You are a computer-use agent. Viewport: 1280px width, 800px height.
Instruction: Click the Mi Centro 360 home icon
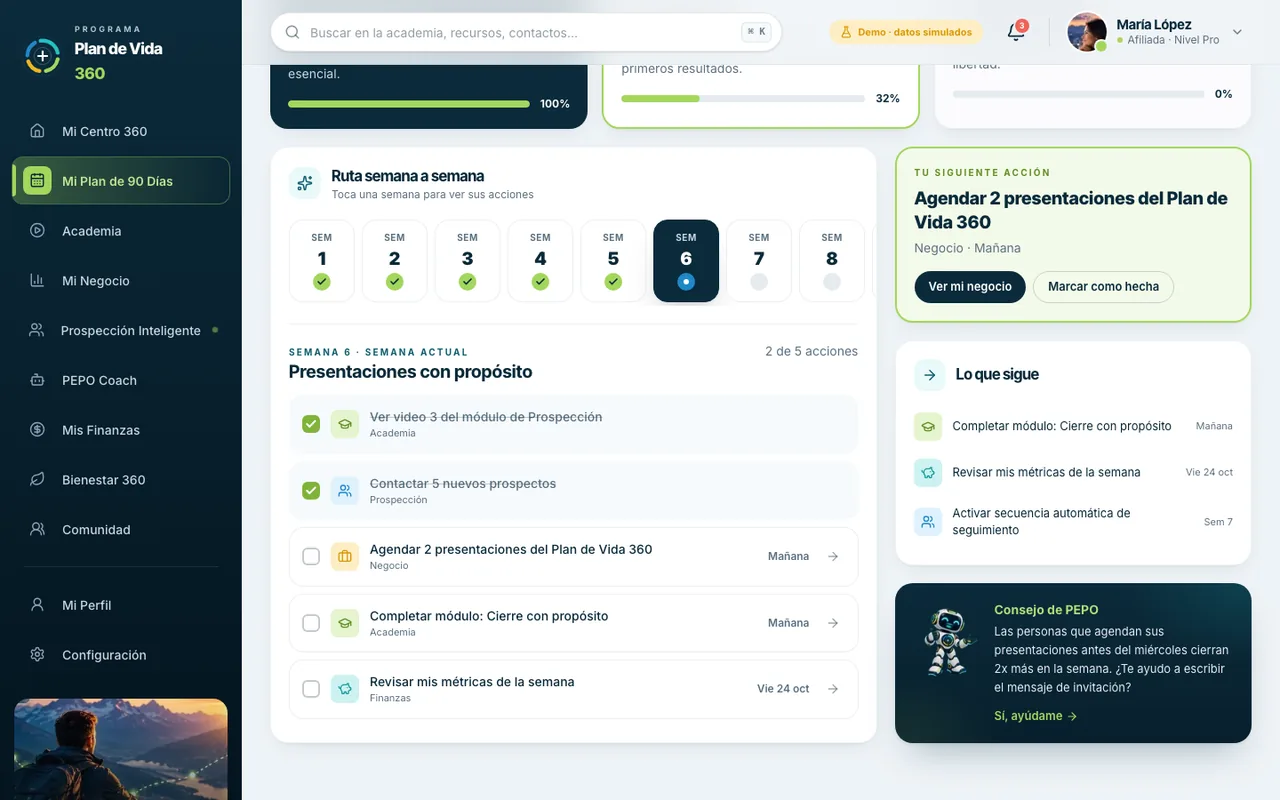pyautogui.click(x=37, y=131)
